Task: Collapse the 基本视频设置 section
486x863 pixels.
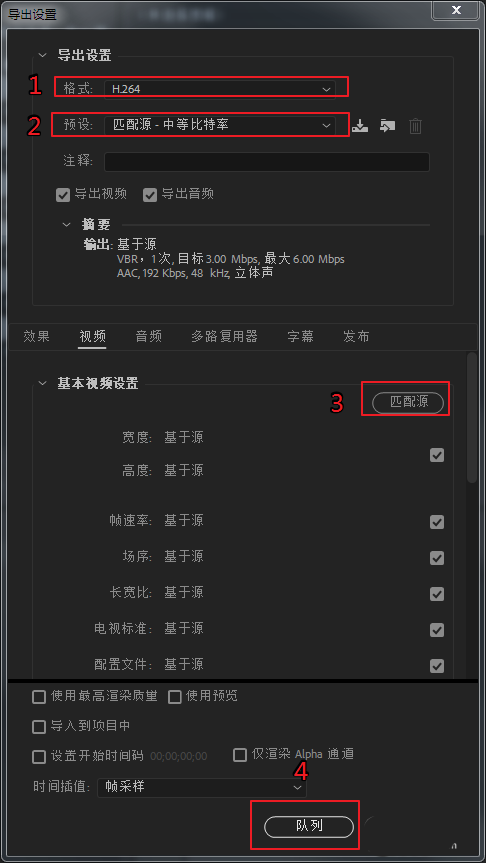Action: 42,383
